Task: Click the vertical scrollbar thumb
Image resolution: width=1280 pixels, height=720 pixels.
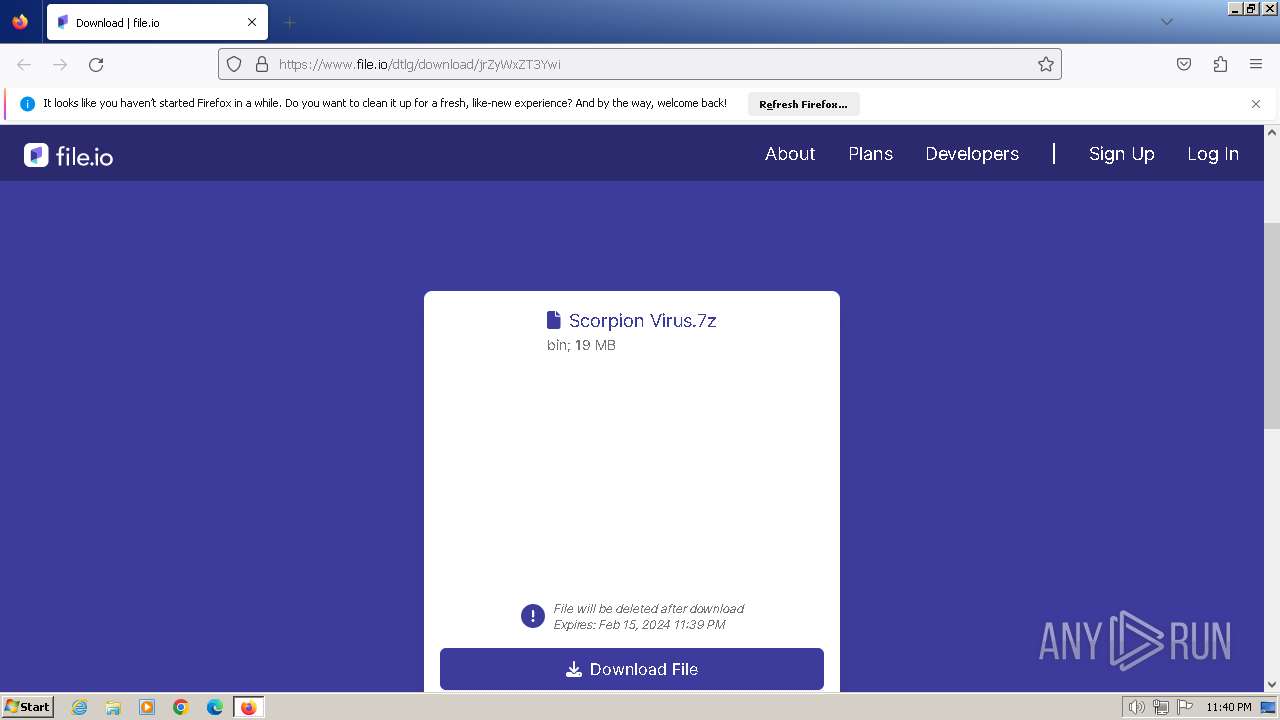Action: (x=1272, y=326)
